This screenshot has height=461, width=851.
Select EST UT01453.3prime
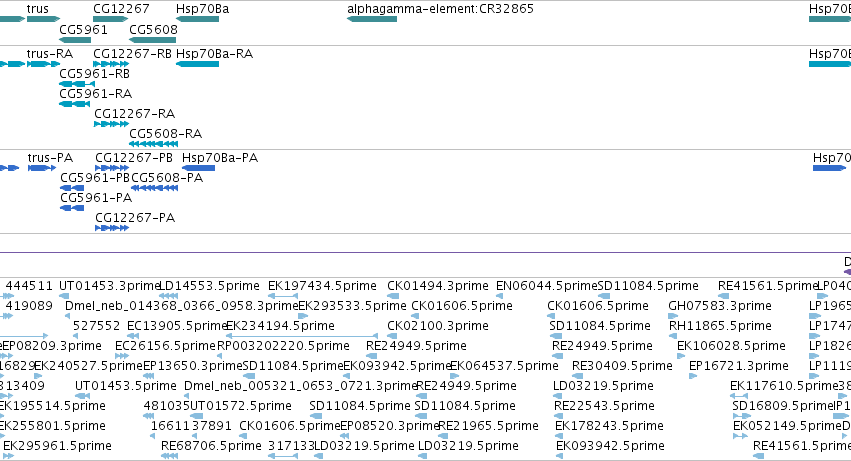click(x=110, y=286)
